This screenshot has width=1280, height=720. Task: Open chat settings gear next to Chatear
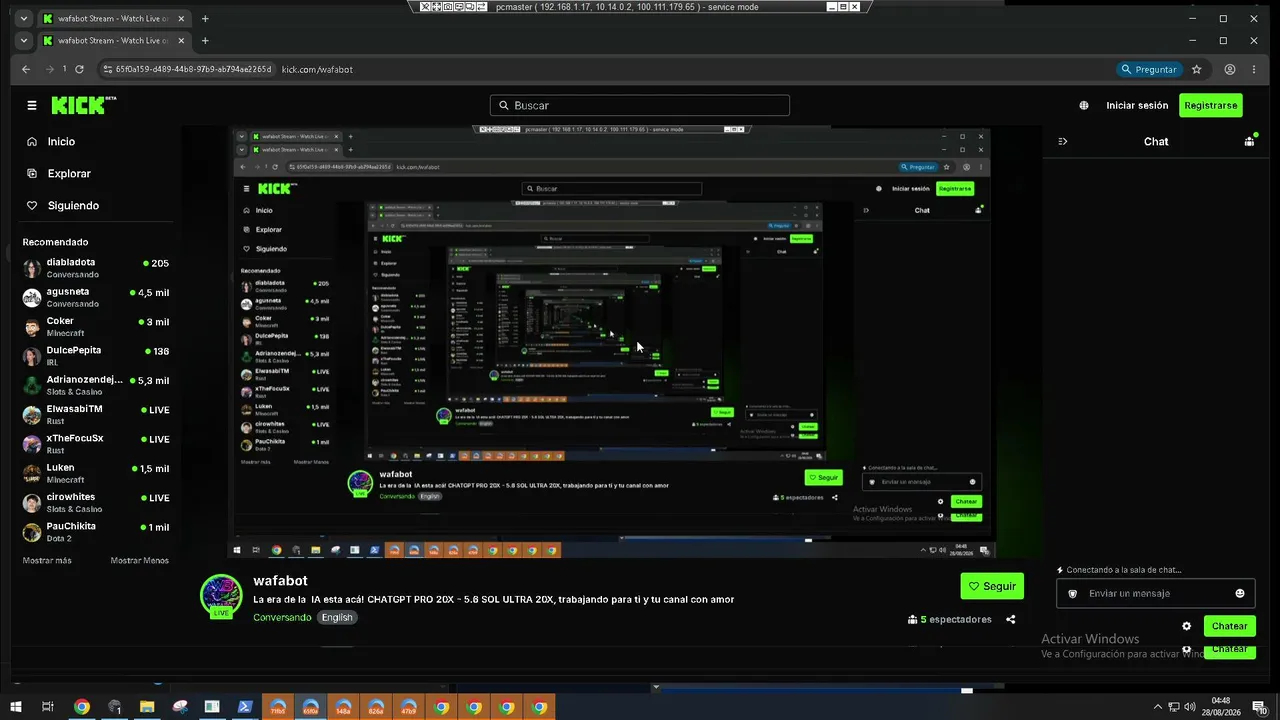pos(1187,626)
